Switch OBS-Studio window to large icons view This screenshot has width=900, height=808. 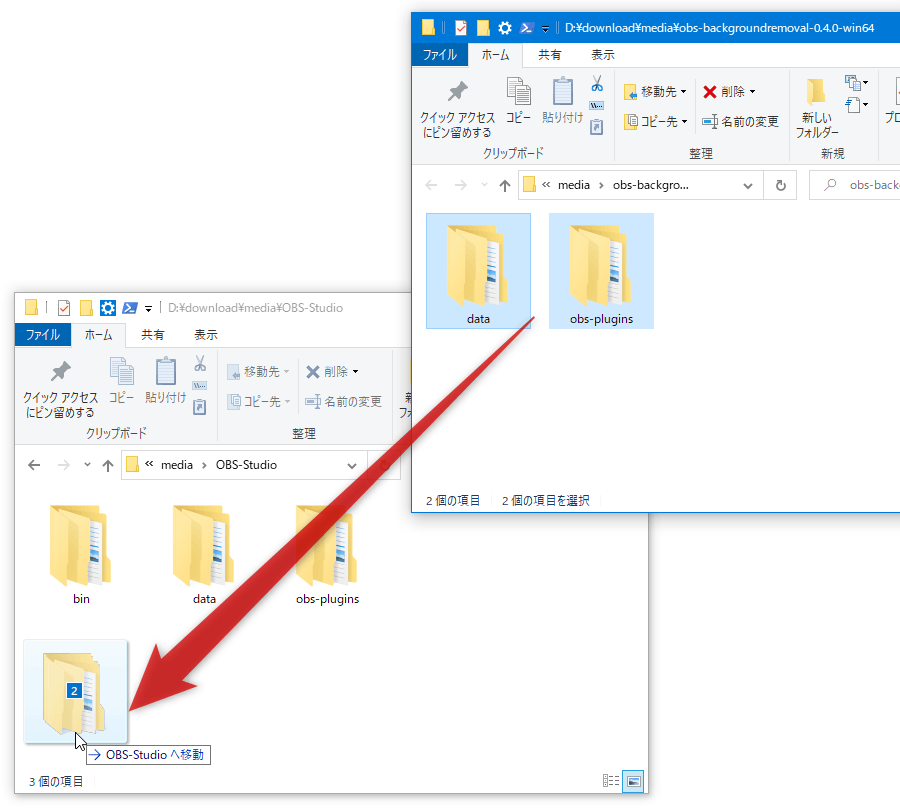pyautogui.click(x=633, y=781)
